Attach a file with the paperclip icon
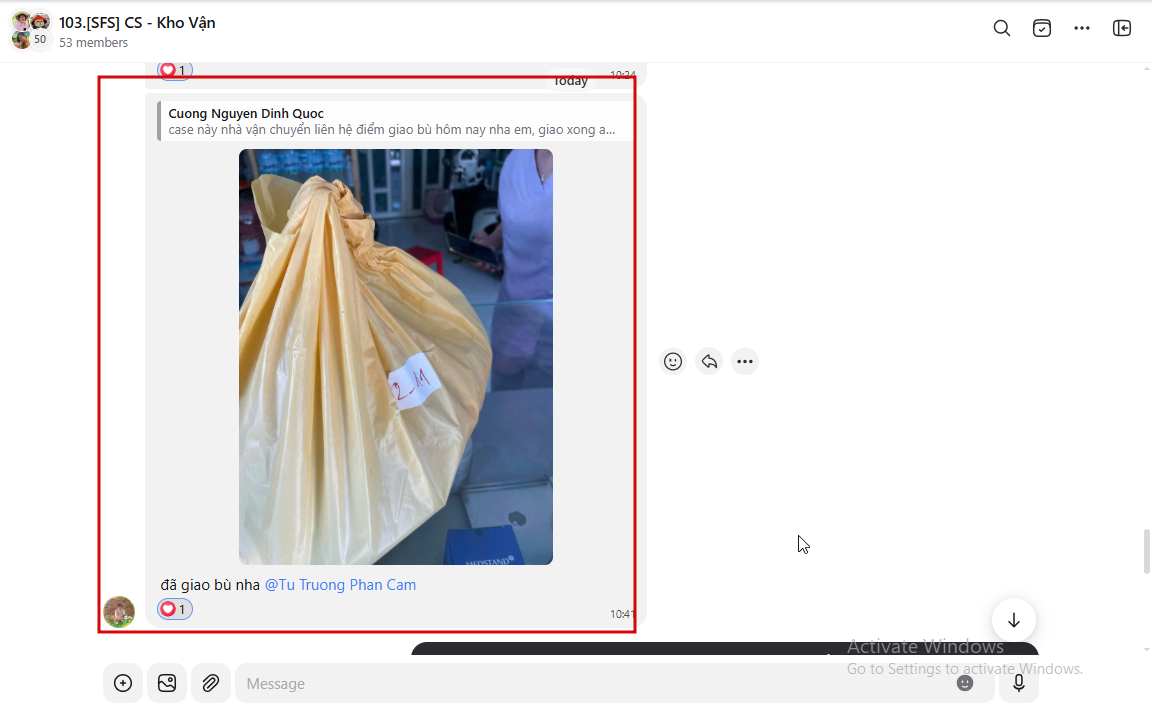The height and width of the screenshot is (717, 1152). click(211, 683)
